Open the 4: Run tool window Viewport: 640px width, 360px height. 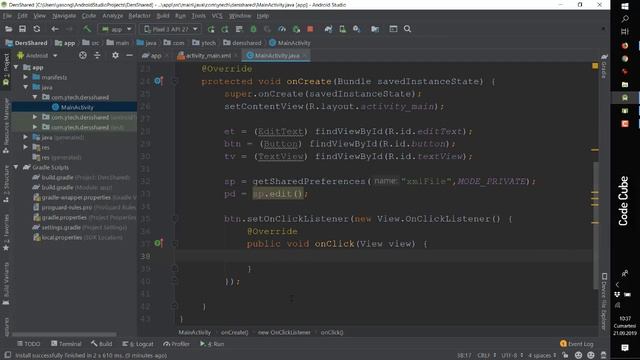pos(212,344)
